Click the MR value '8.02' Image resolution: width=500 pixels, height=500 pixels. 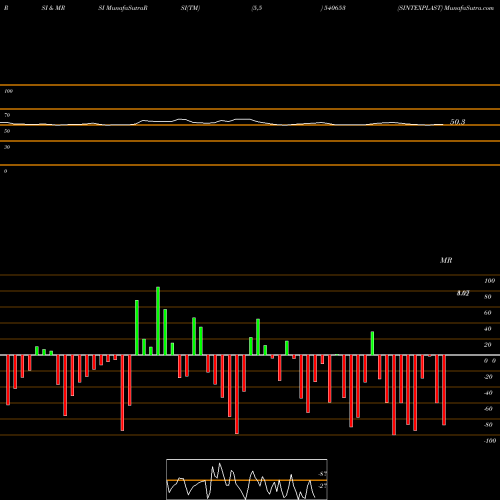tap(463, 293)
